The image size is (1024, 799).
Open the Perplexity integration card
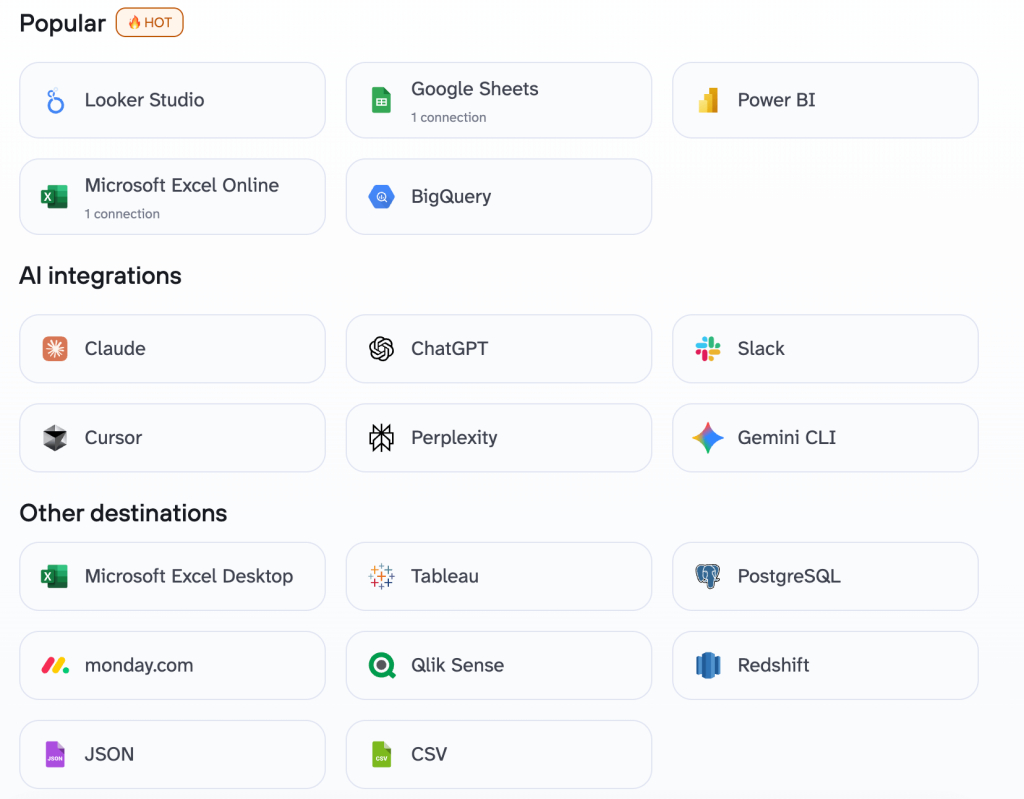[x=498, y=438]
